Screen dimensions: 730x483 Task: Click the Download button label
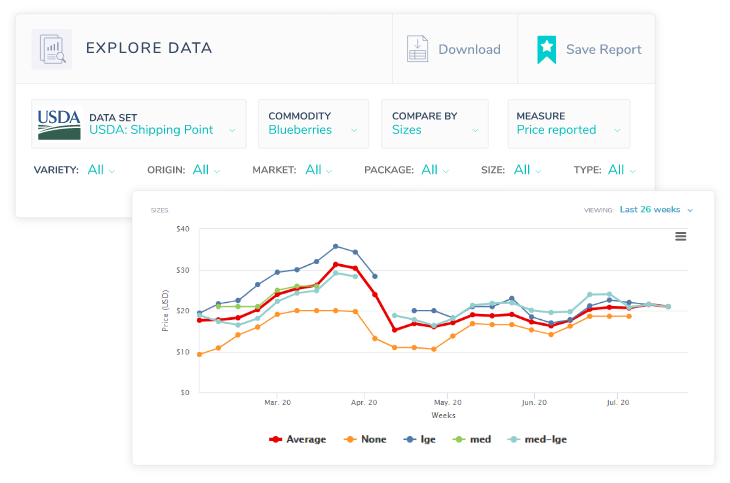[x=469, y=49]
